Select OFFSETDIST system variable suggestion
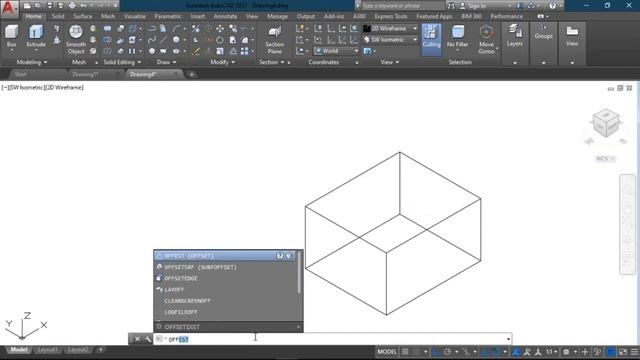 point(228,327)
